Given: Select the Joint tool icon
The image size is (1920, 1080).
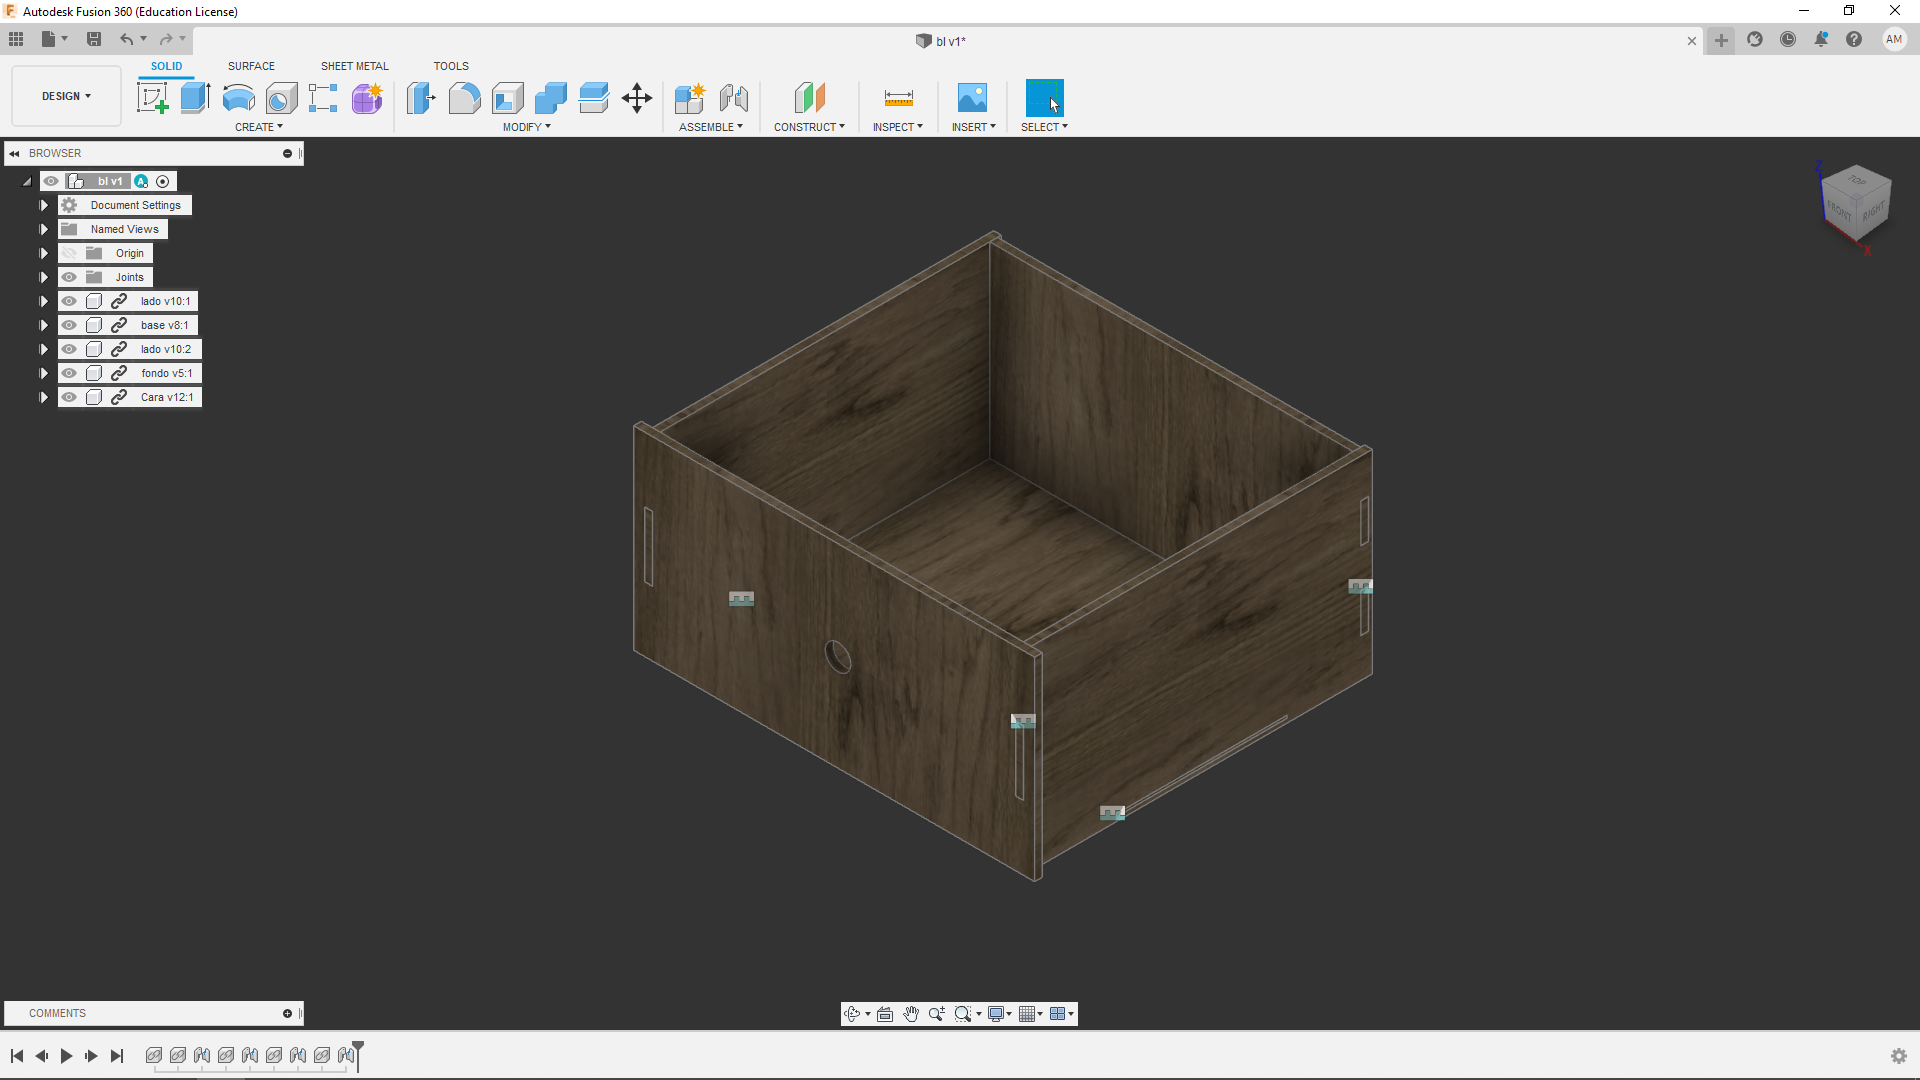Looking at the screenshot, I should coord(733,98).
